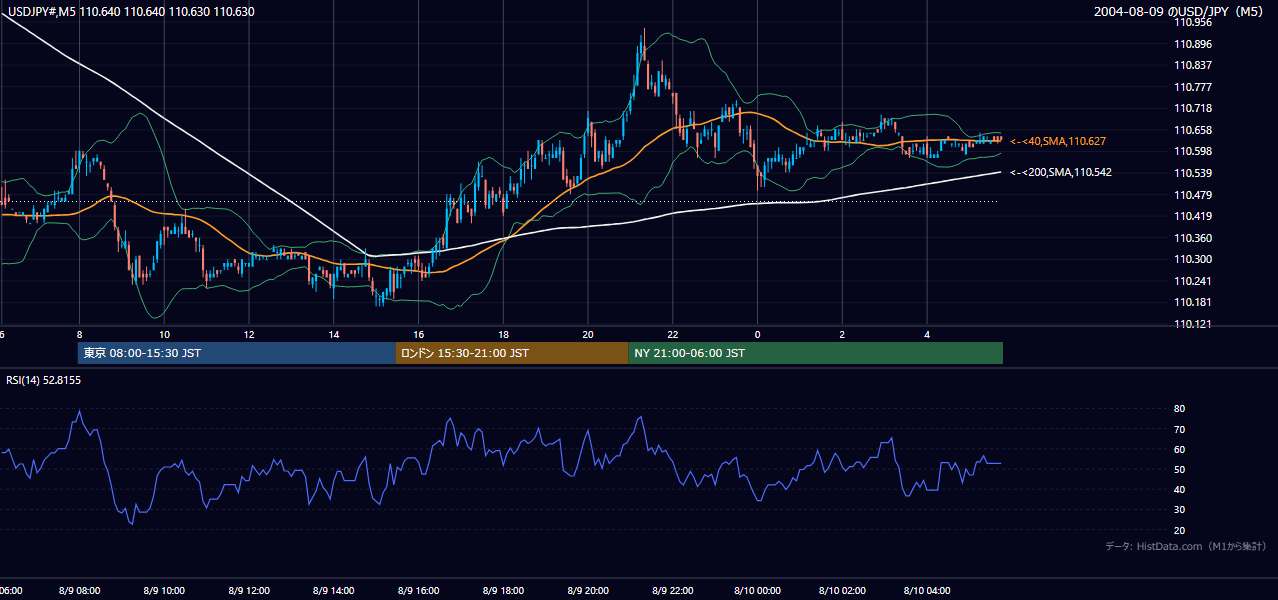Click the 110.300 price axis label

1194,259
